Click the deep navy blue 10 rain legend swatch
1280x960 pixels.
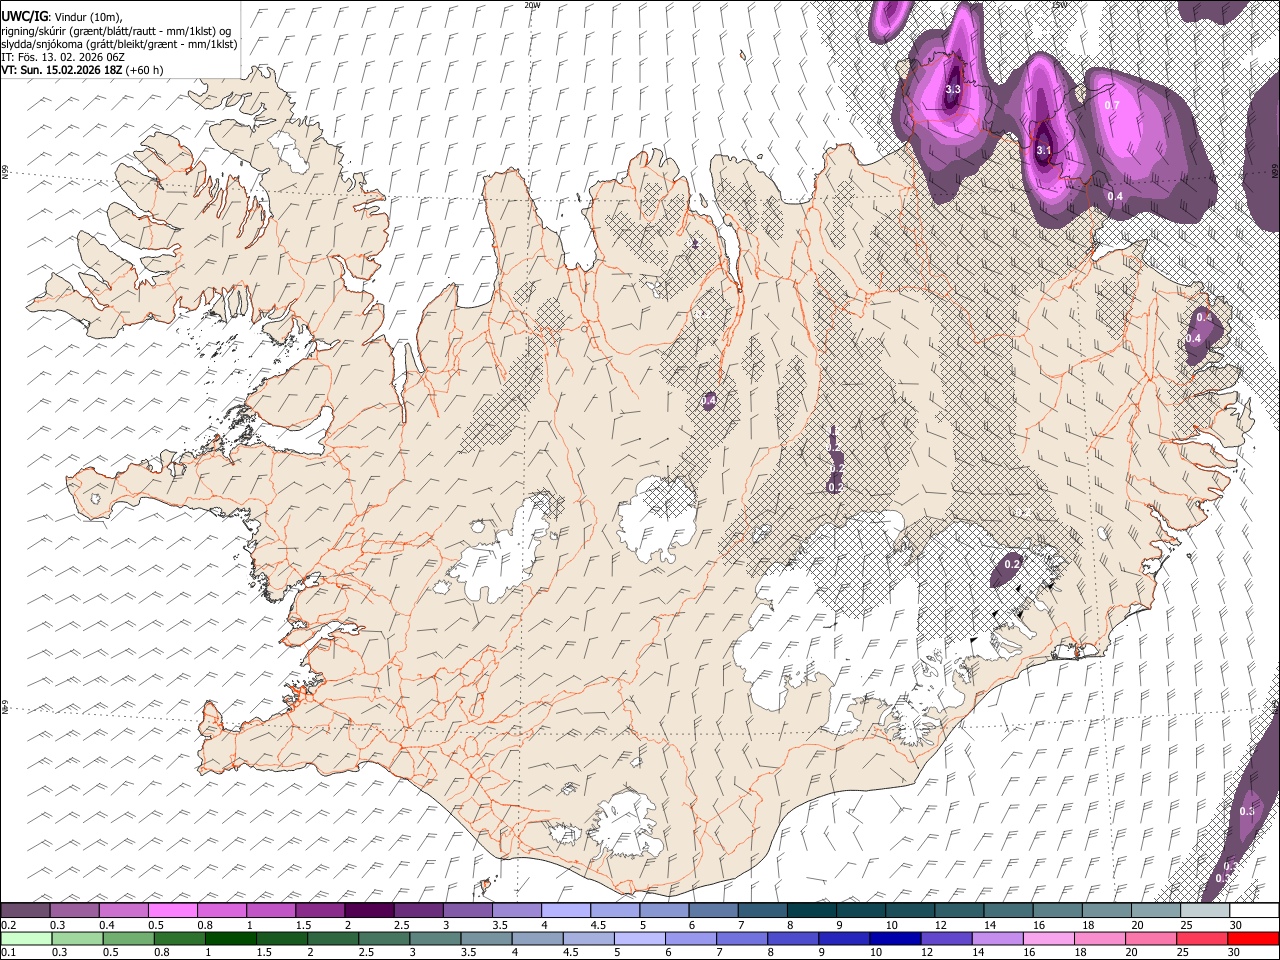point(894,938)
